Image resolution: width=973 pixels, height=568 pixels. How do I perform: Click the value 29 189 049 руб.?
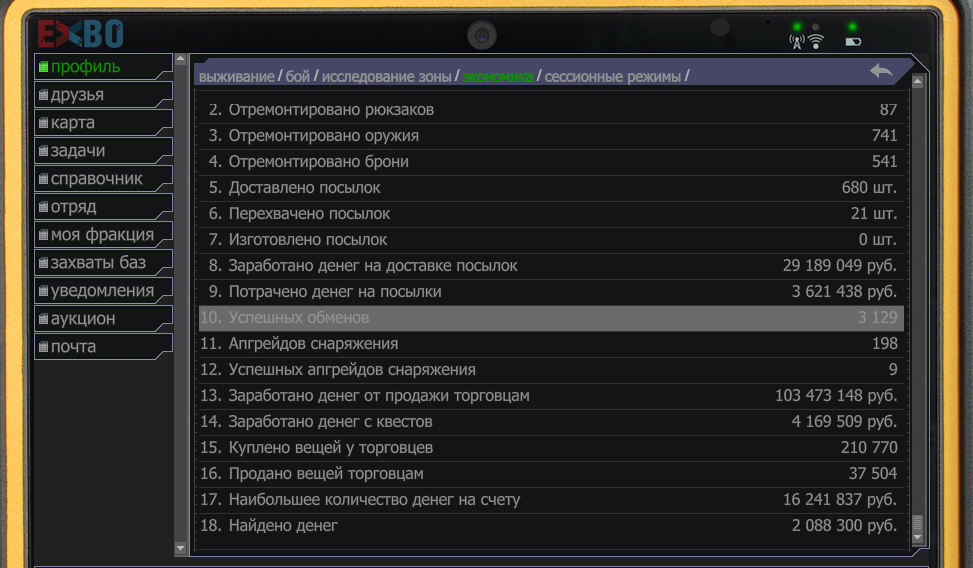click(x=840, y=266)
